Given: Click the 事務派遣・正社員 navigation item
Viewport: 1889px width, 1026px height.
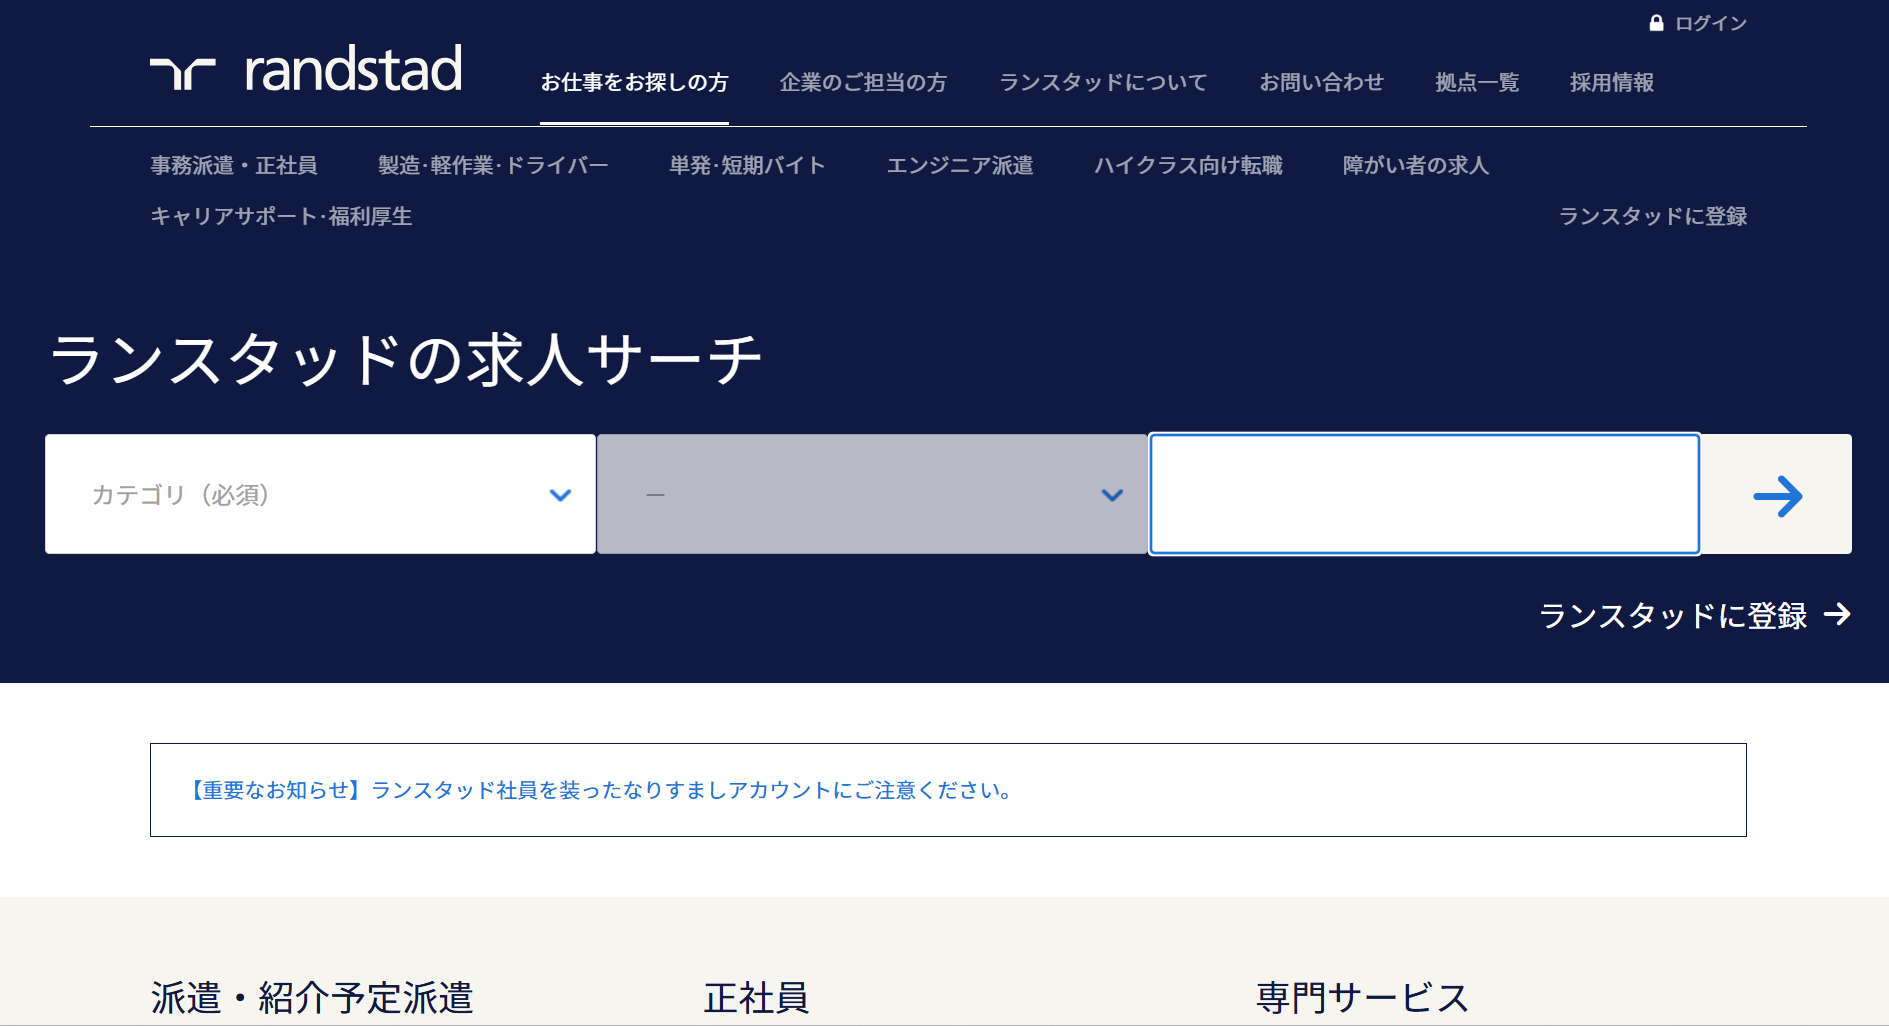Looking at the screenshot, I should tap(233, 166).
